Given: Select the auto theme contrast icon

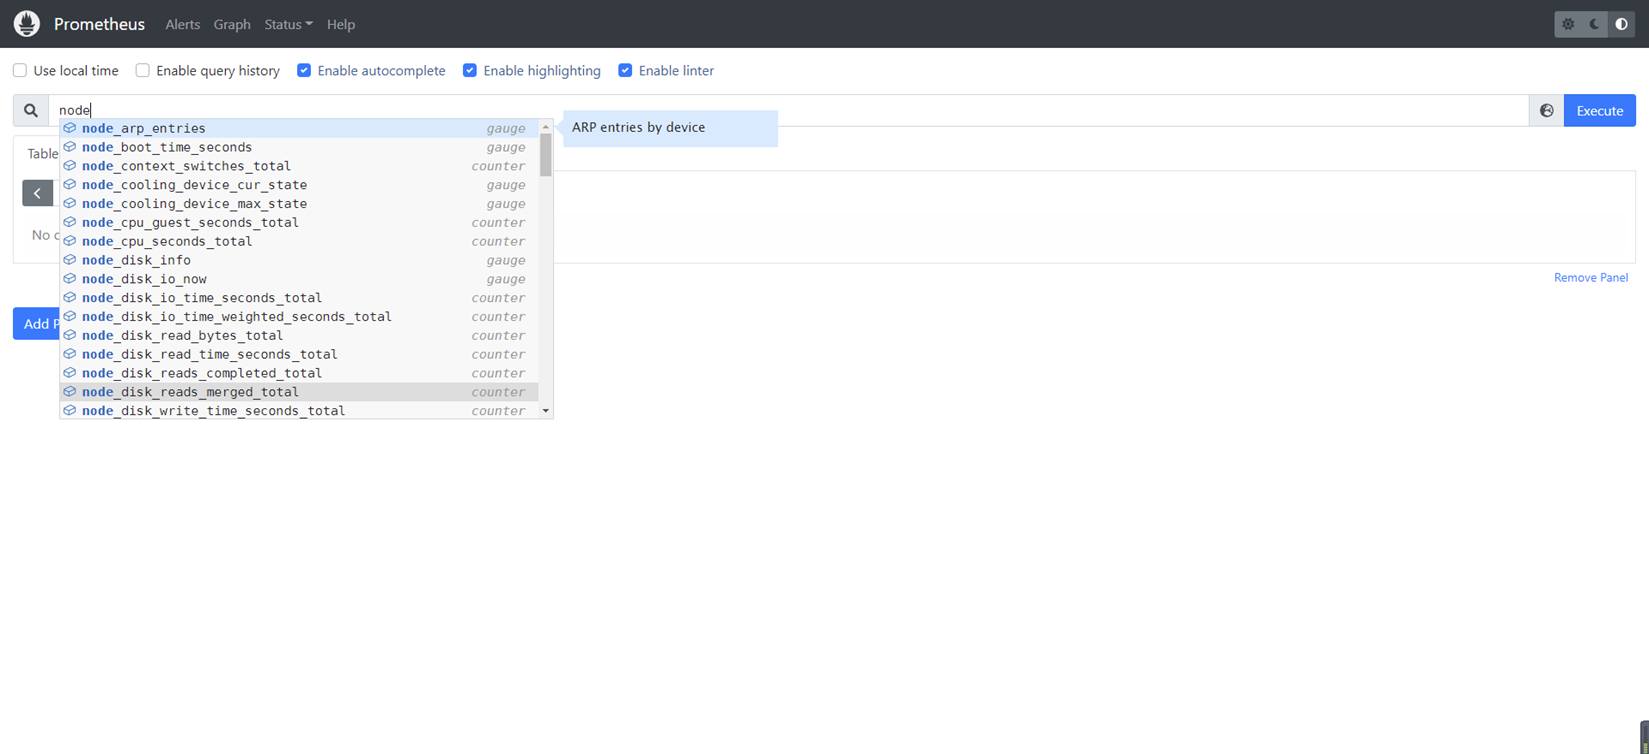Looking at the screenshot, I should point(1622,24).
